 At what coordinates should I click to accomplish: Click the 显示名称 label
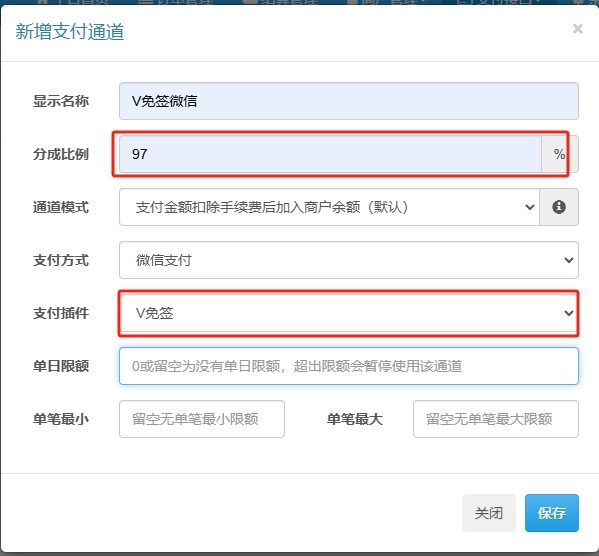point(61,101)
